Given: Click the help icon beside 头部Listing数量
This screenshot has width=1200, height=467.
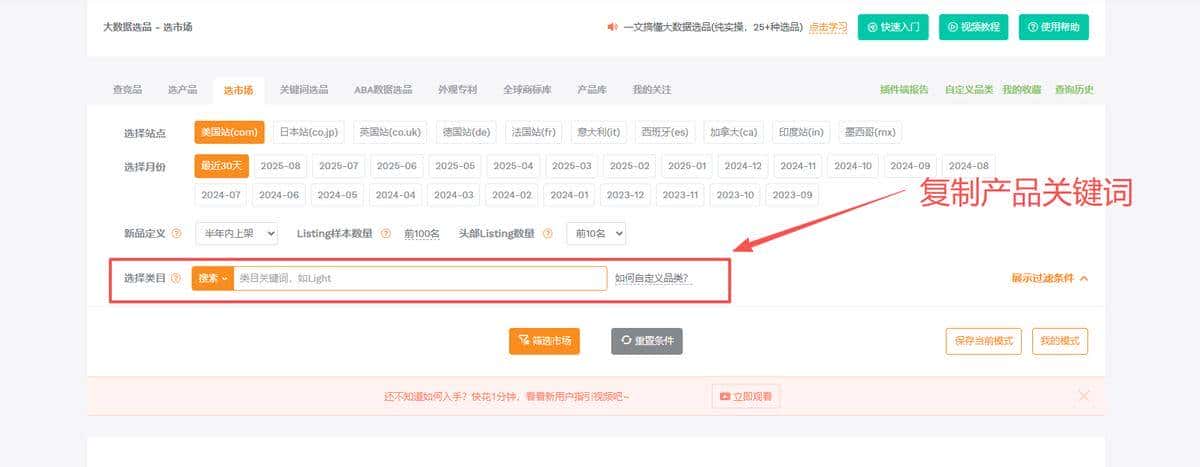Looking at the screenshot, I should tap(548, 234).
